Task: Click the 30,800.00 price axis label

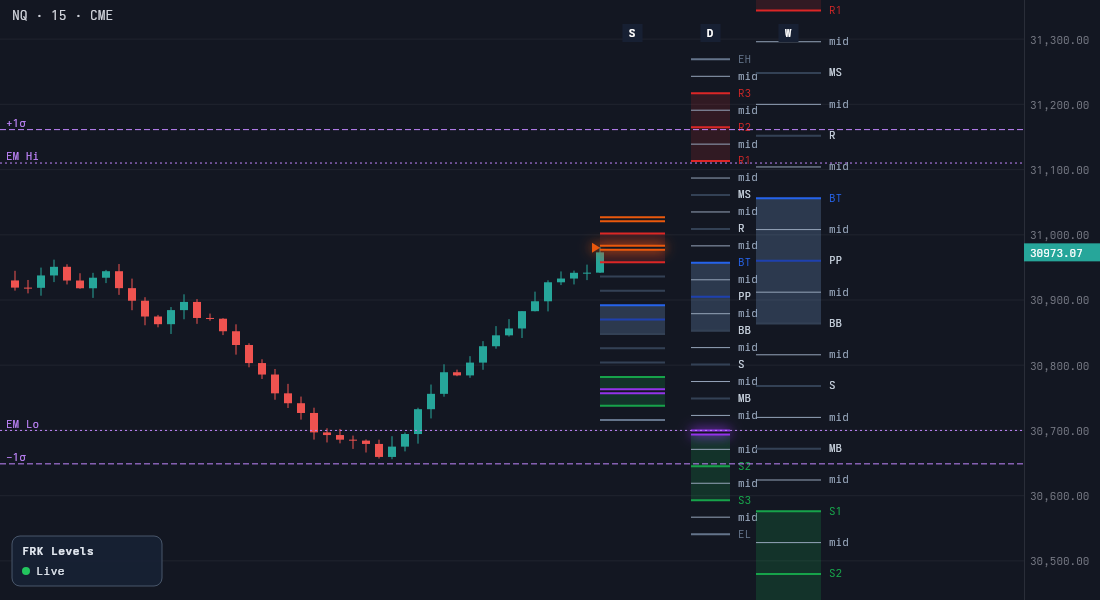Action: tap(1059, 366)
